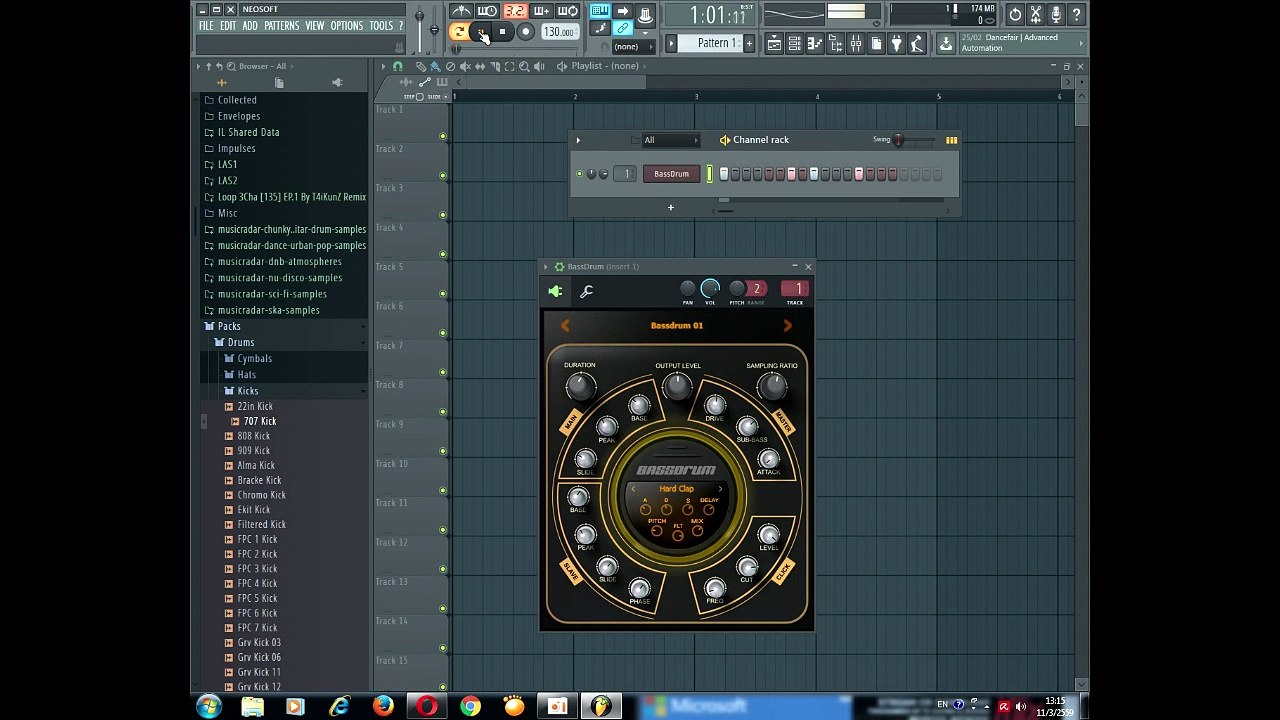Click the next preset arrow in BassDrum

coord(787,326)
